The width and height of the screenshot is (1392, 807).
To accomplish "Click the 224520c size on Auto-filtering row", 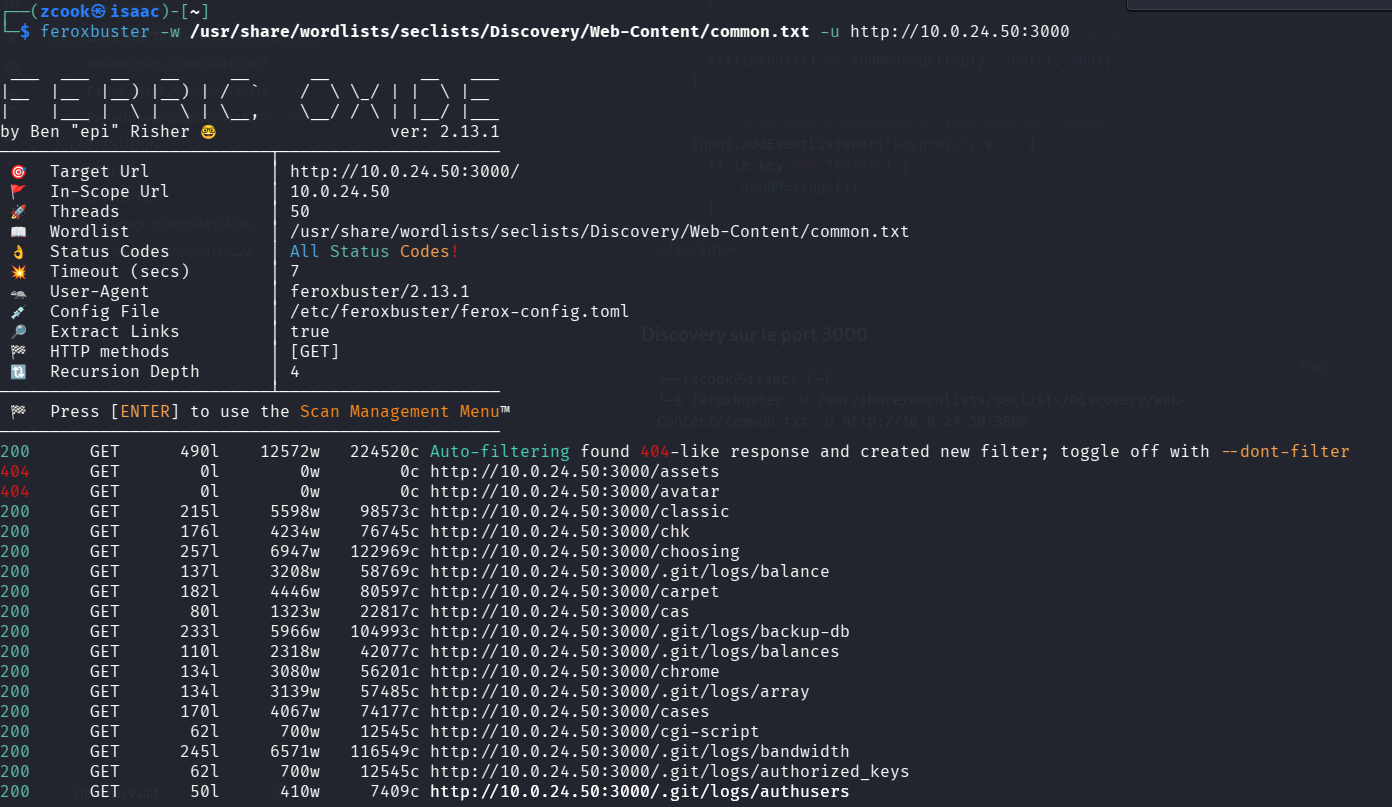I will 385,452.
